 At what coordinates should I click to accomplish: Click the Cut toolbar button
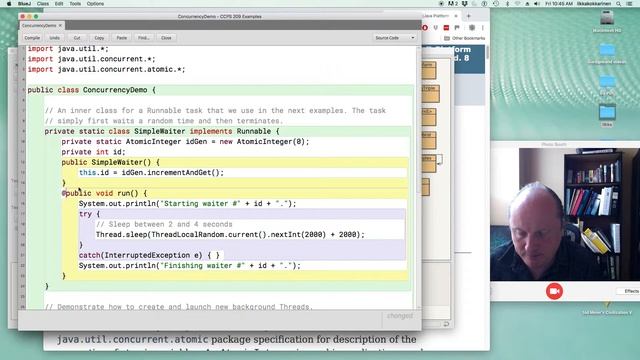pos(77,38)
